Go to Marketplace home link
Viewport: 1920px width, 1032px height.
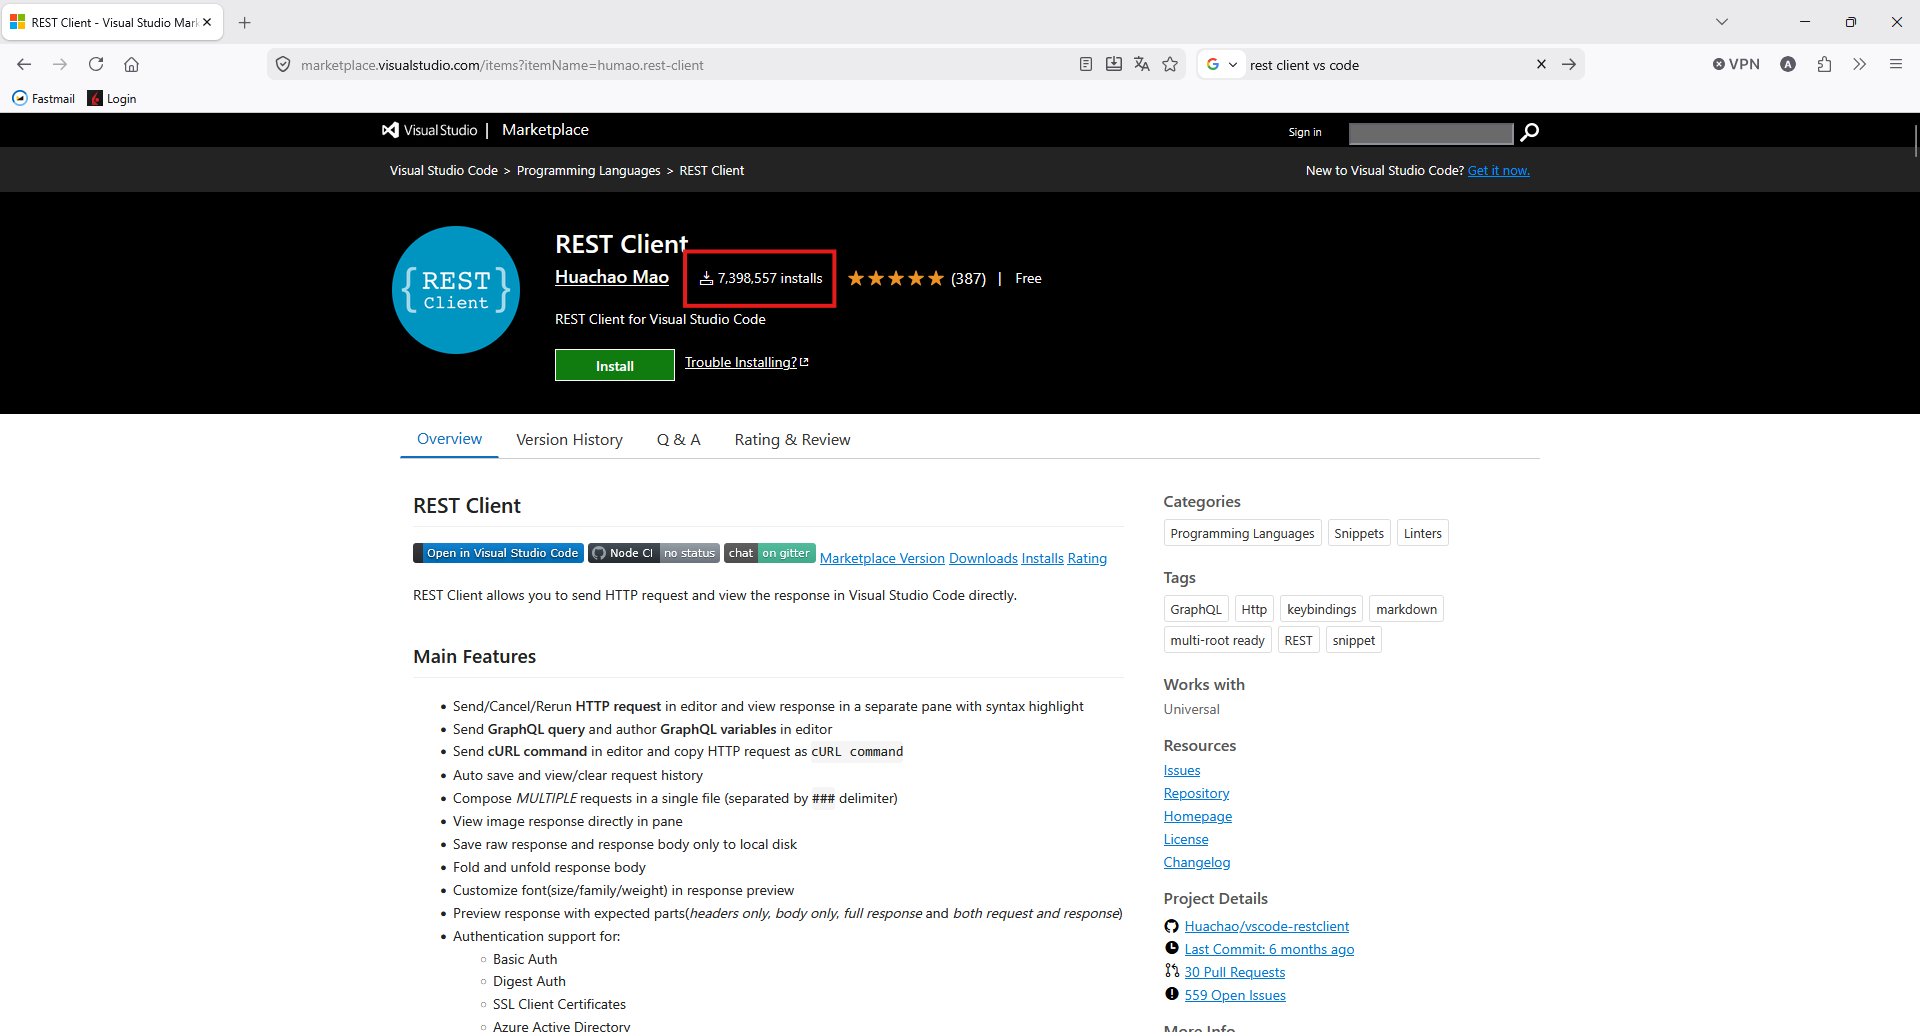(545, 130)
